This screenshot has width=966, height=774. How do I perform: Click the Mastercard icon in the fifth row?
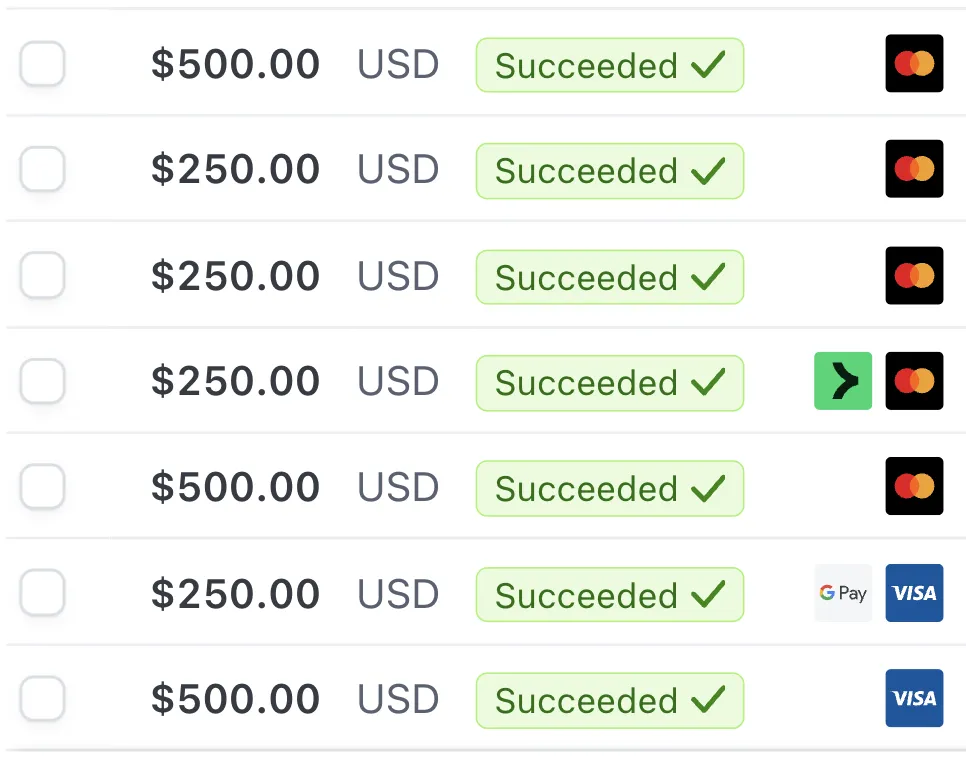(x=914, y=486)
